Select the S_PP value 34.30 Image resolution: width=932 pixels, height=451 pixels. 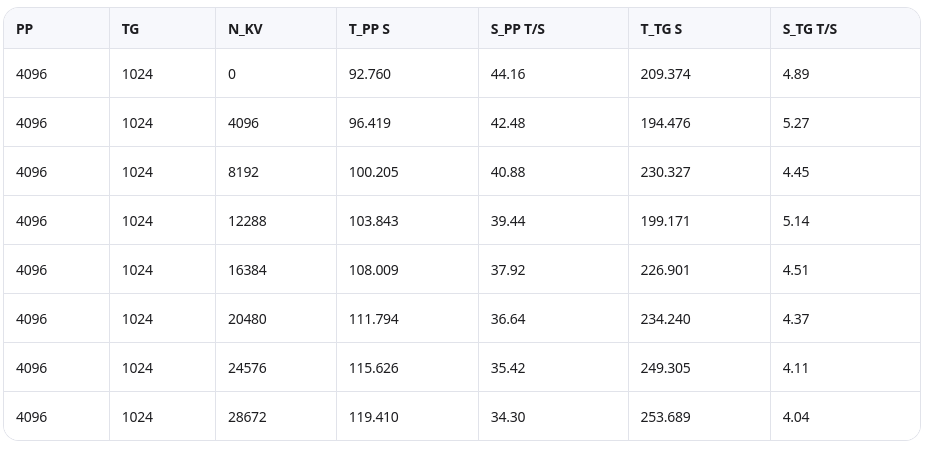[x=508, y=417]
